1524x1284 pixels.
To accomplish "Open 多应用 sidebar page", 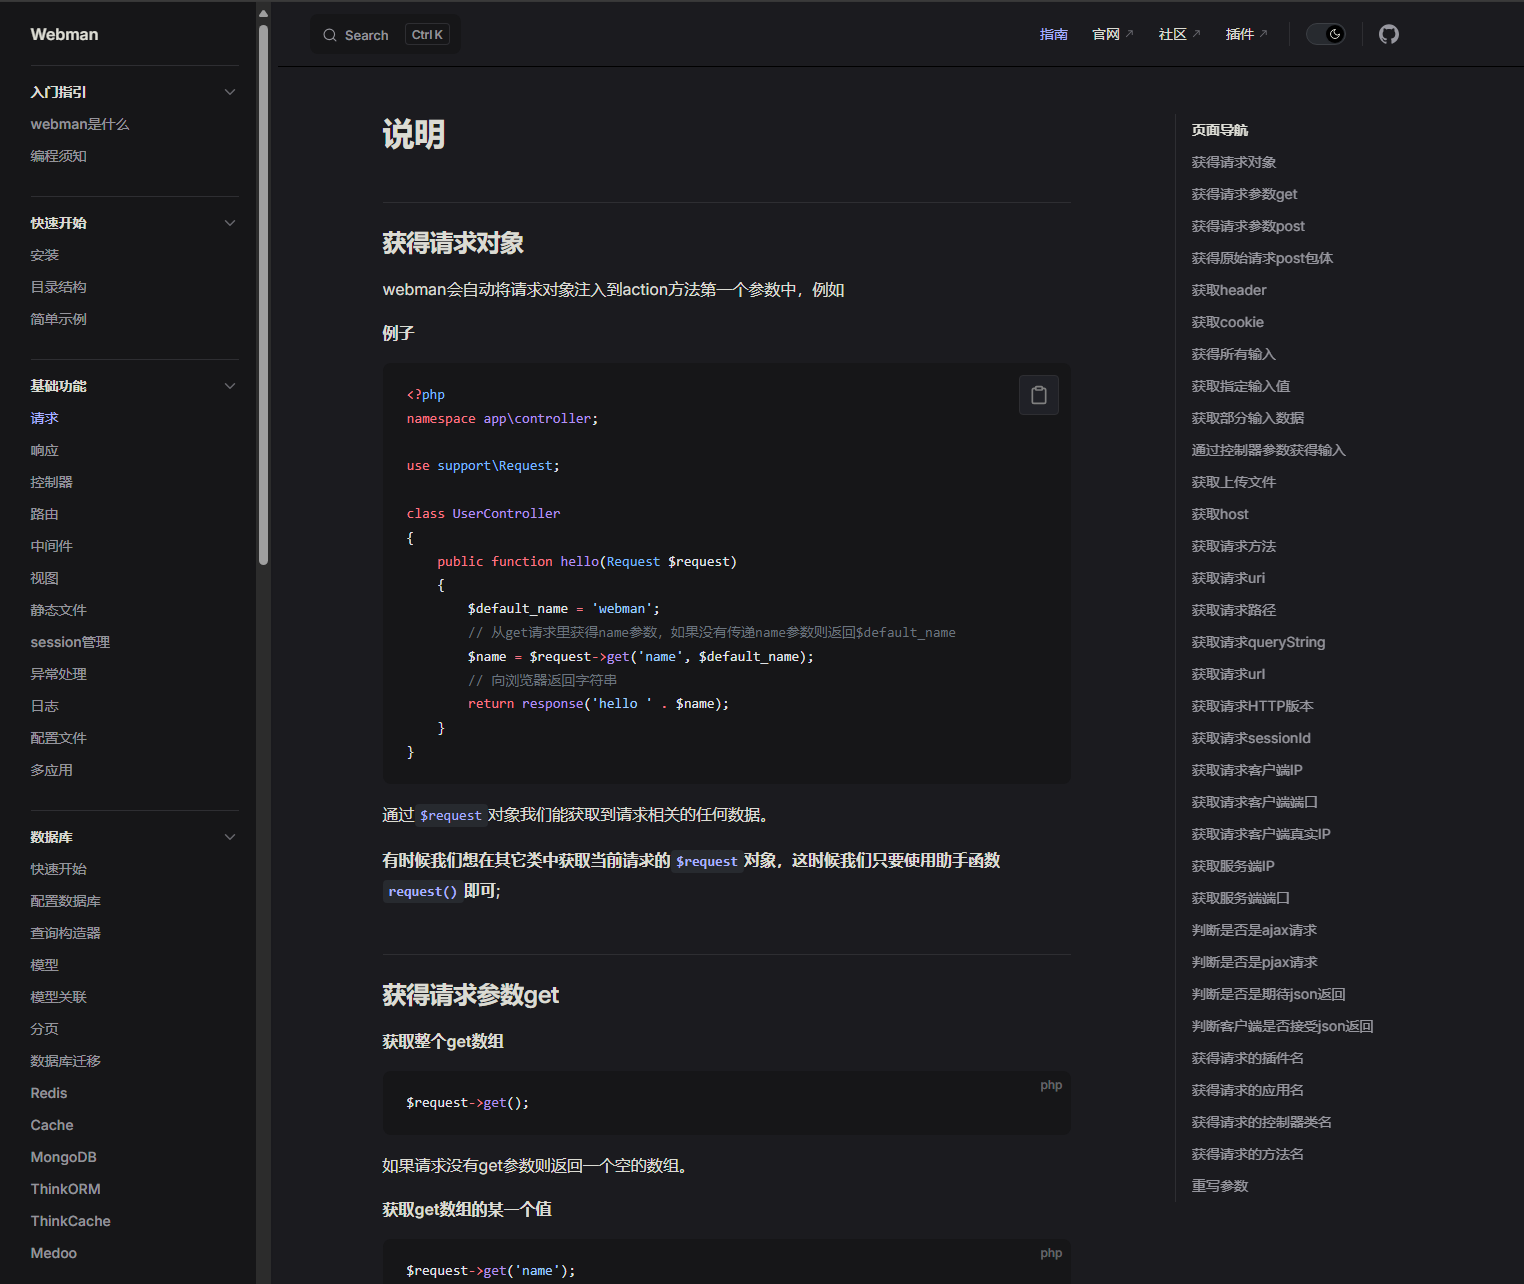I will (51, 770).
